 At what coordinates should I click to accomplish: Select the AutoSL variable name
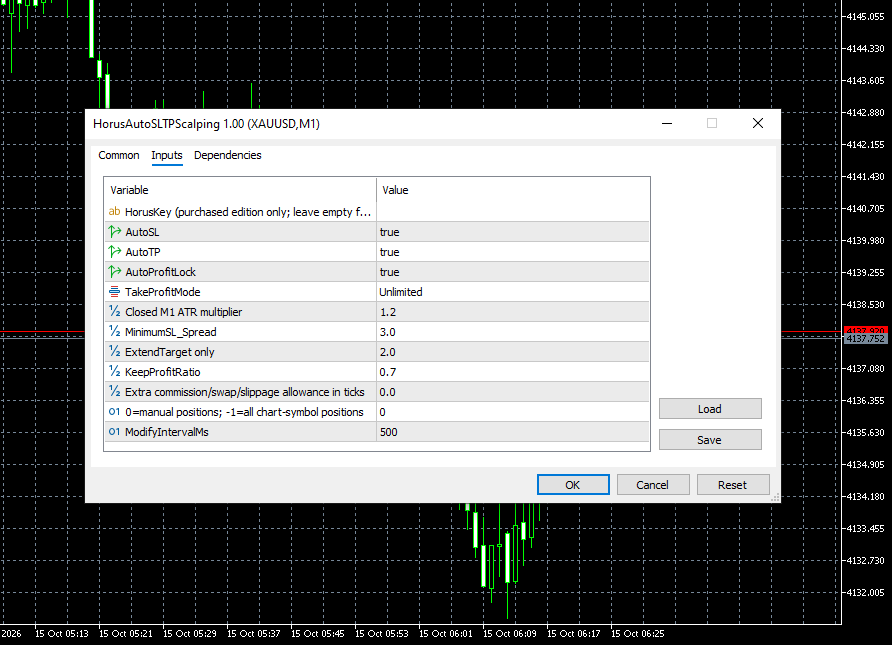click(142, 232)
